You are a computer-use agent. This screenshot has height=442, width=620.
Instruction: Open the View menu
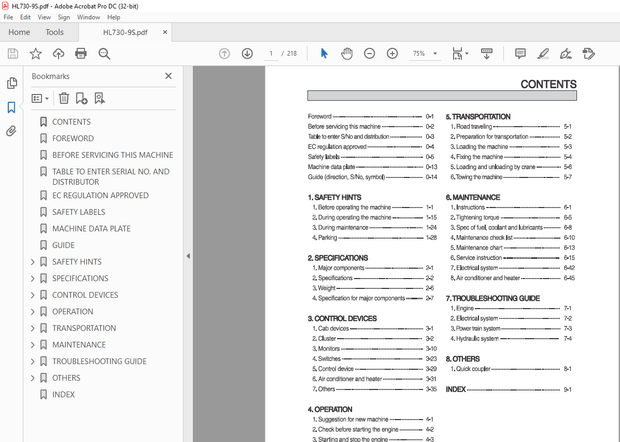(44, 17)
